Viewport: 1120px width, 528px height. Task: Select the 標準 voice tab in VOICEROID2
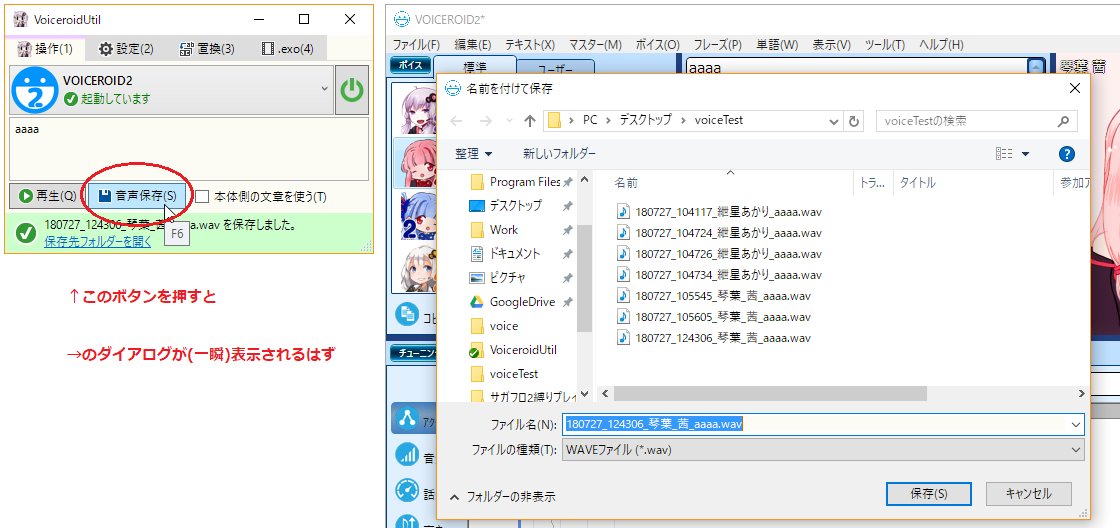pos(474,64)
